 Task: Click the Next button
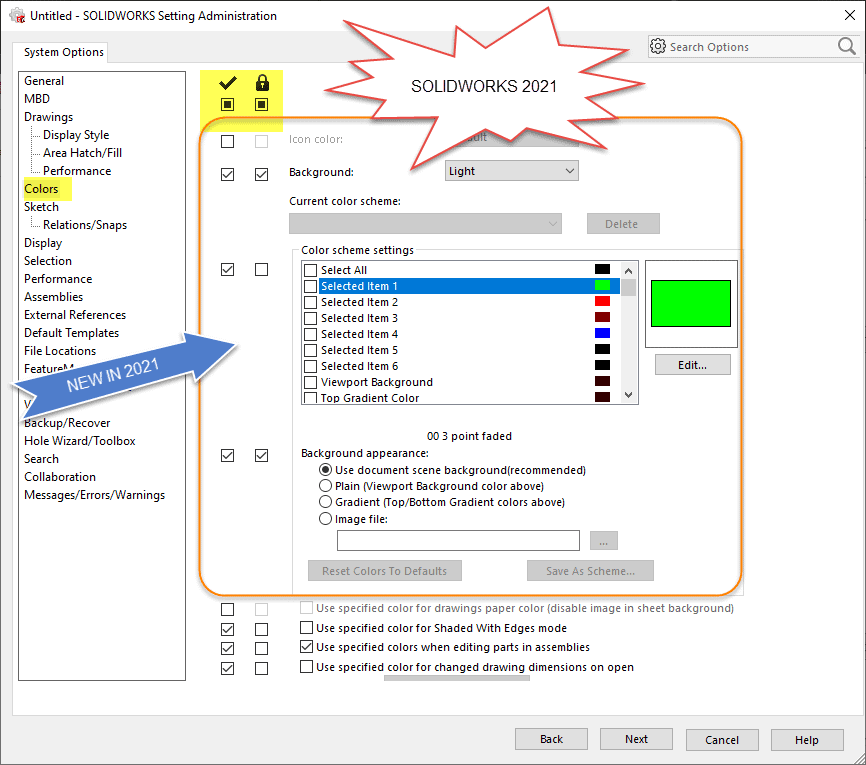click(x=636, y=739)
